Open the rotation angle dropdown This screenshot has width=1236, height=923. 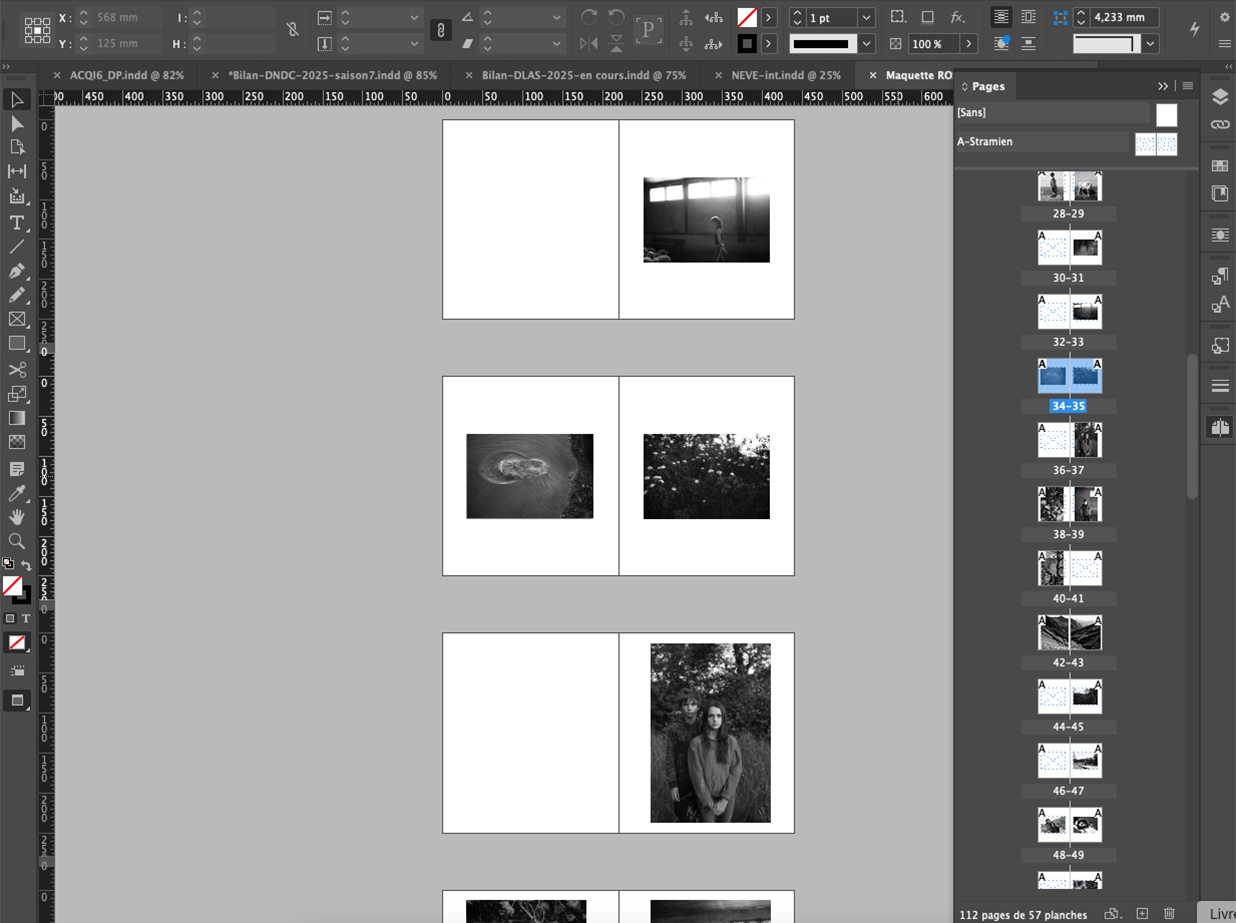click(x=557, y=18)
